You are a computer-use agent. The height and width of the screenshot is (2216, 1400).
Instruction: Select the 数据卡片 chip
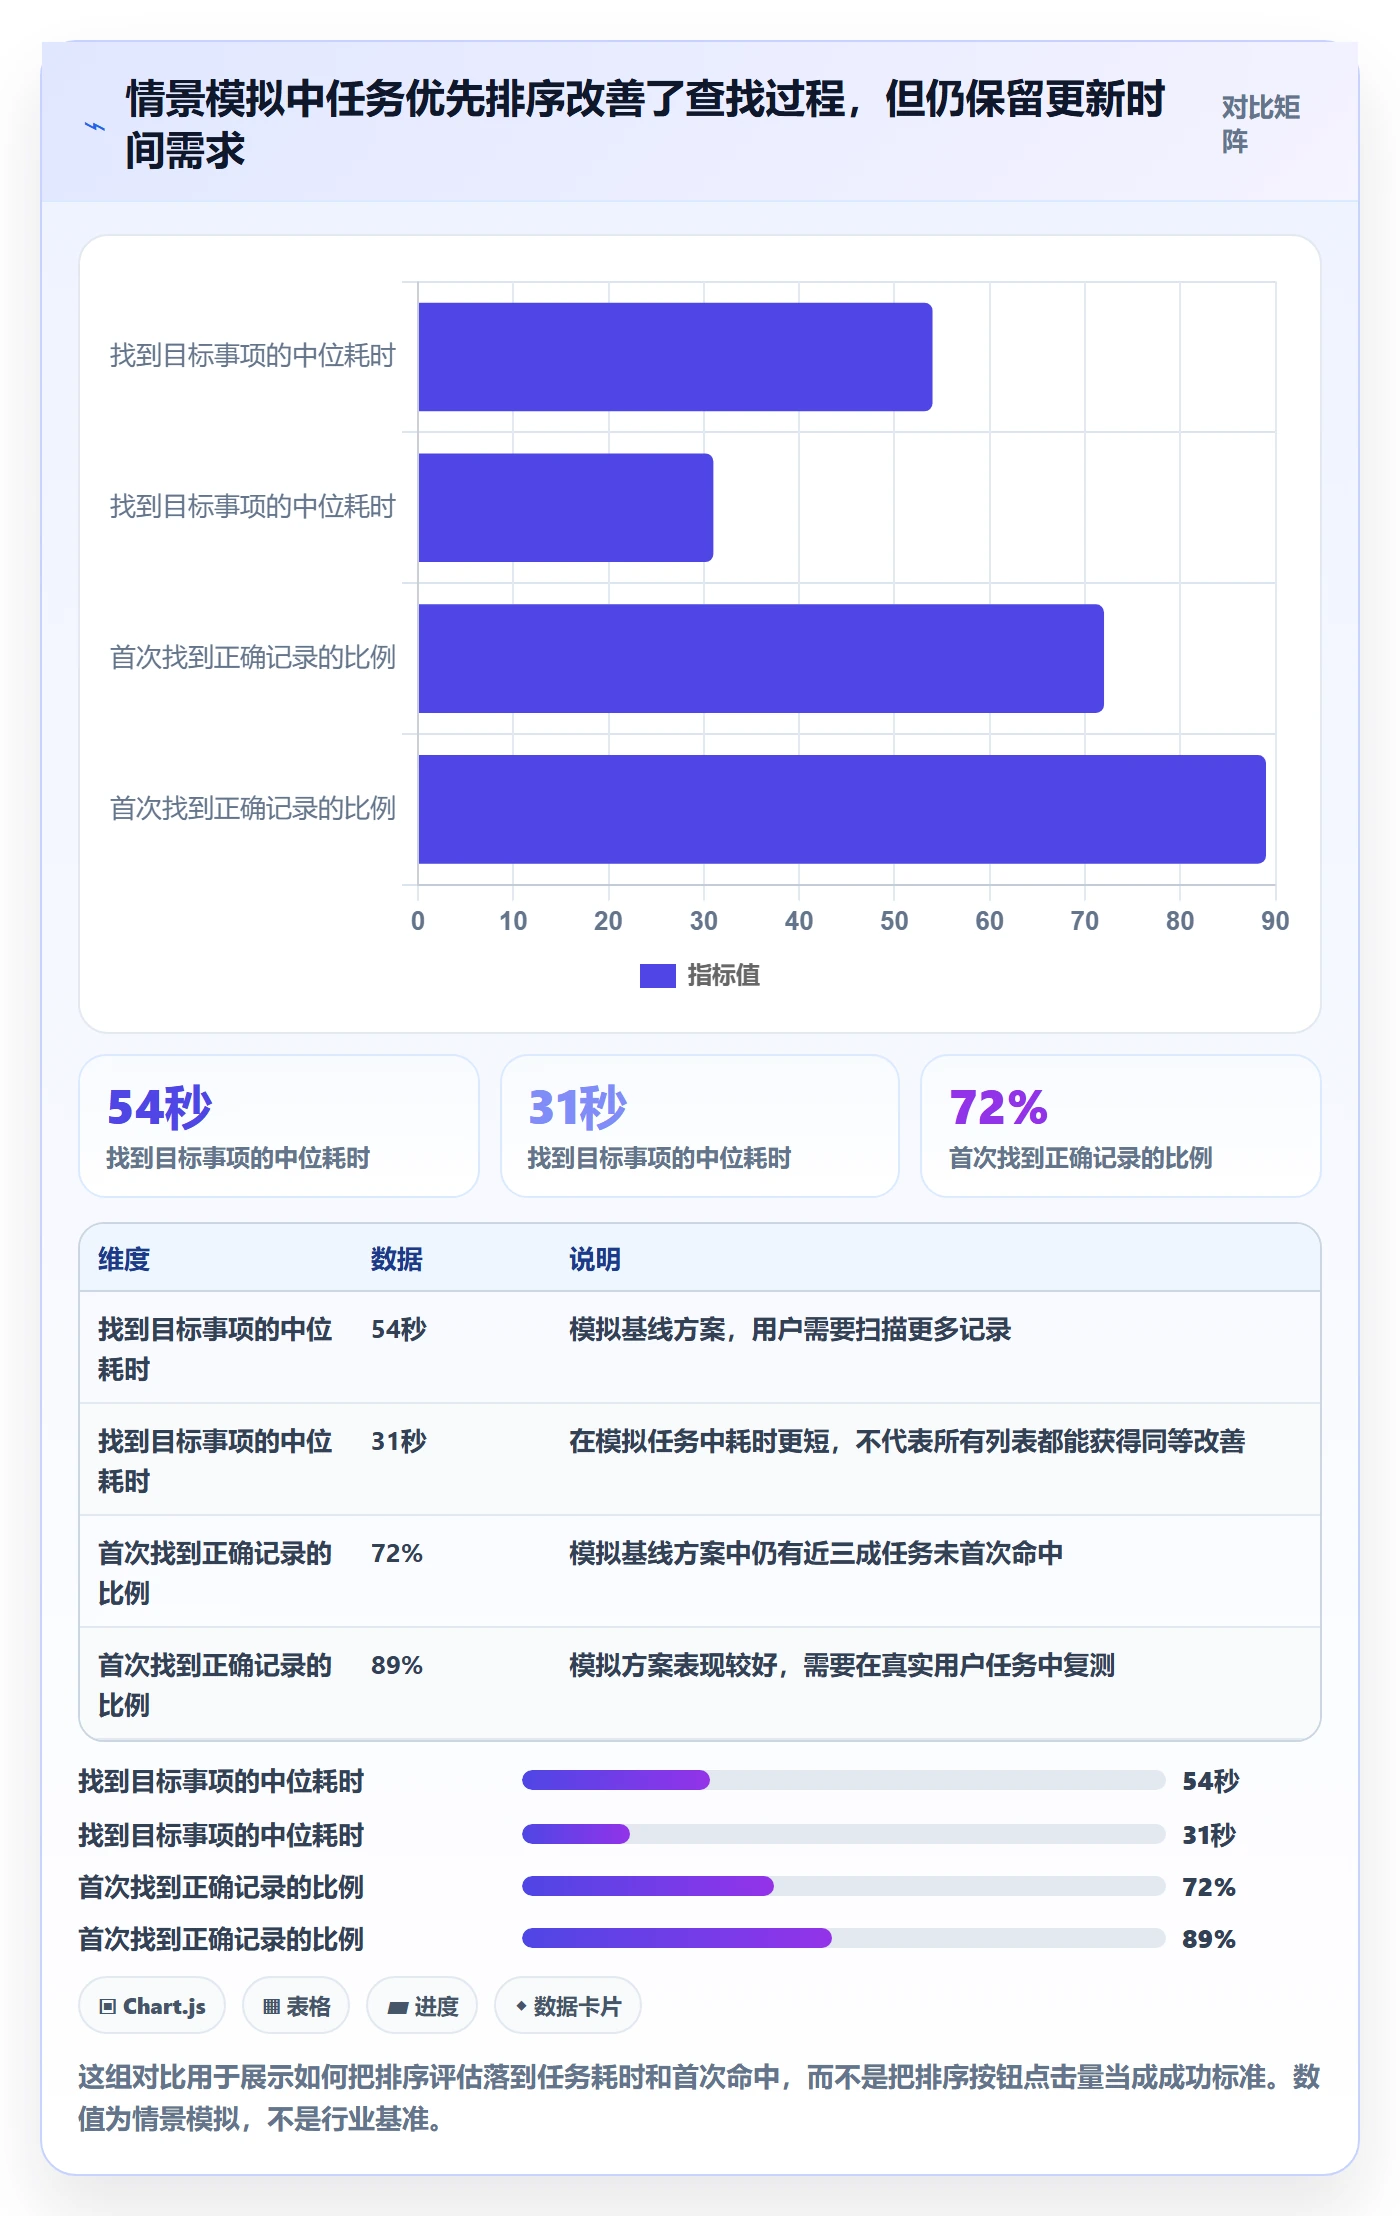coord(568,2005)
